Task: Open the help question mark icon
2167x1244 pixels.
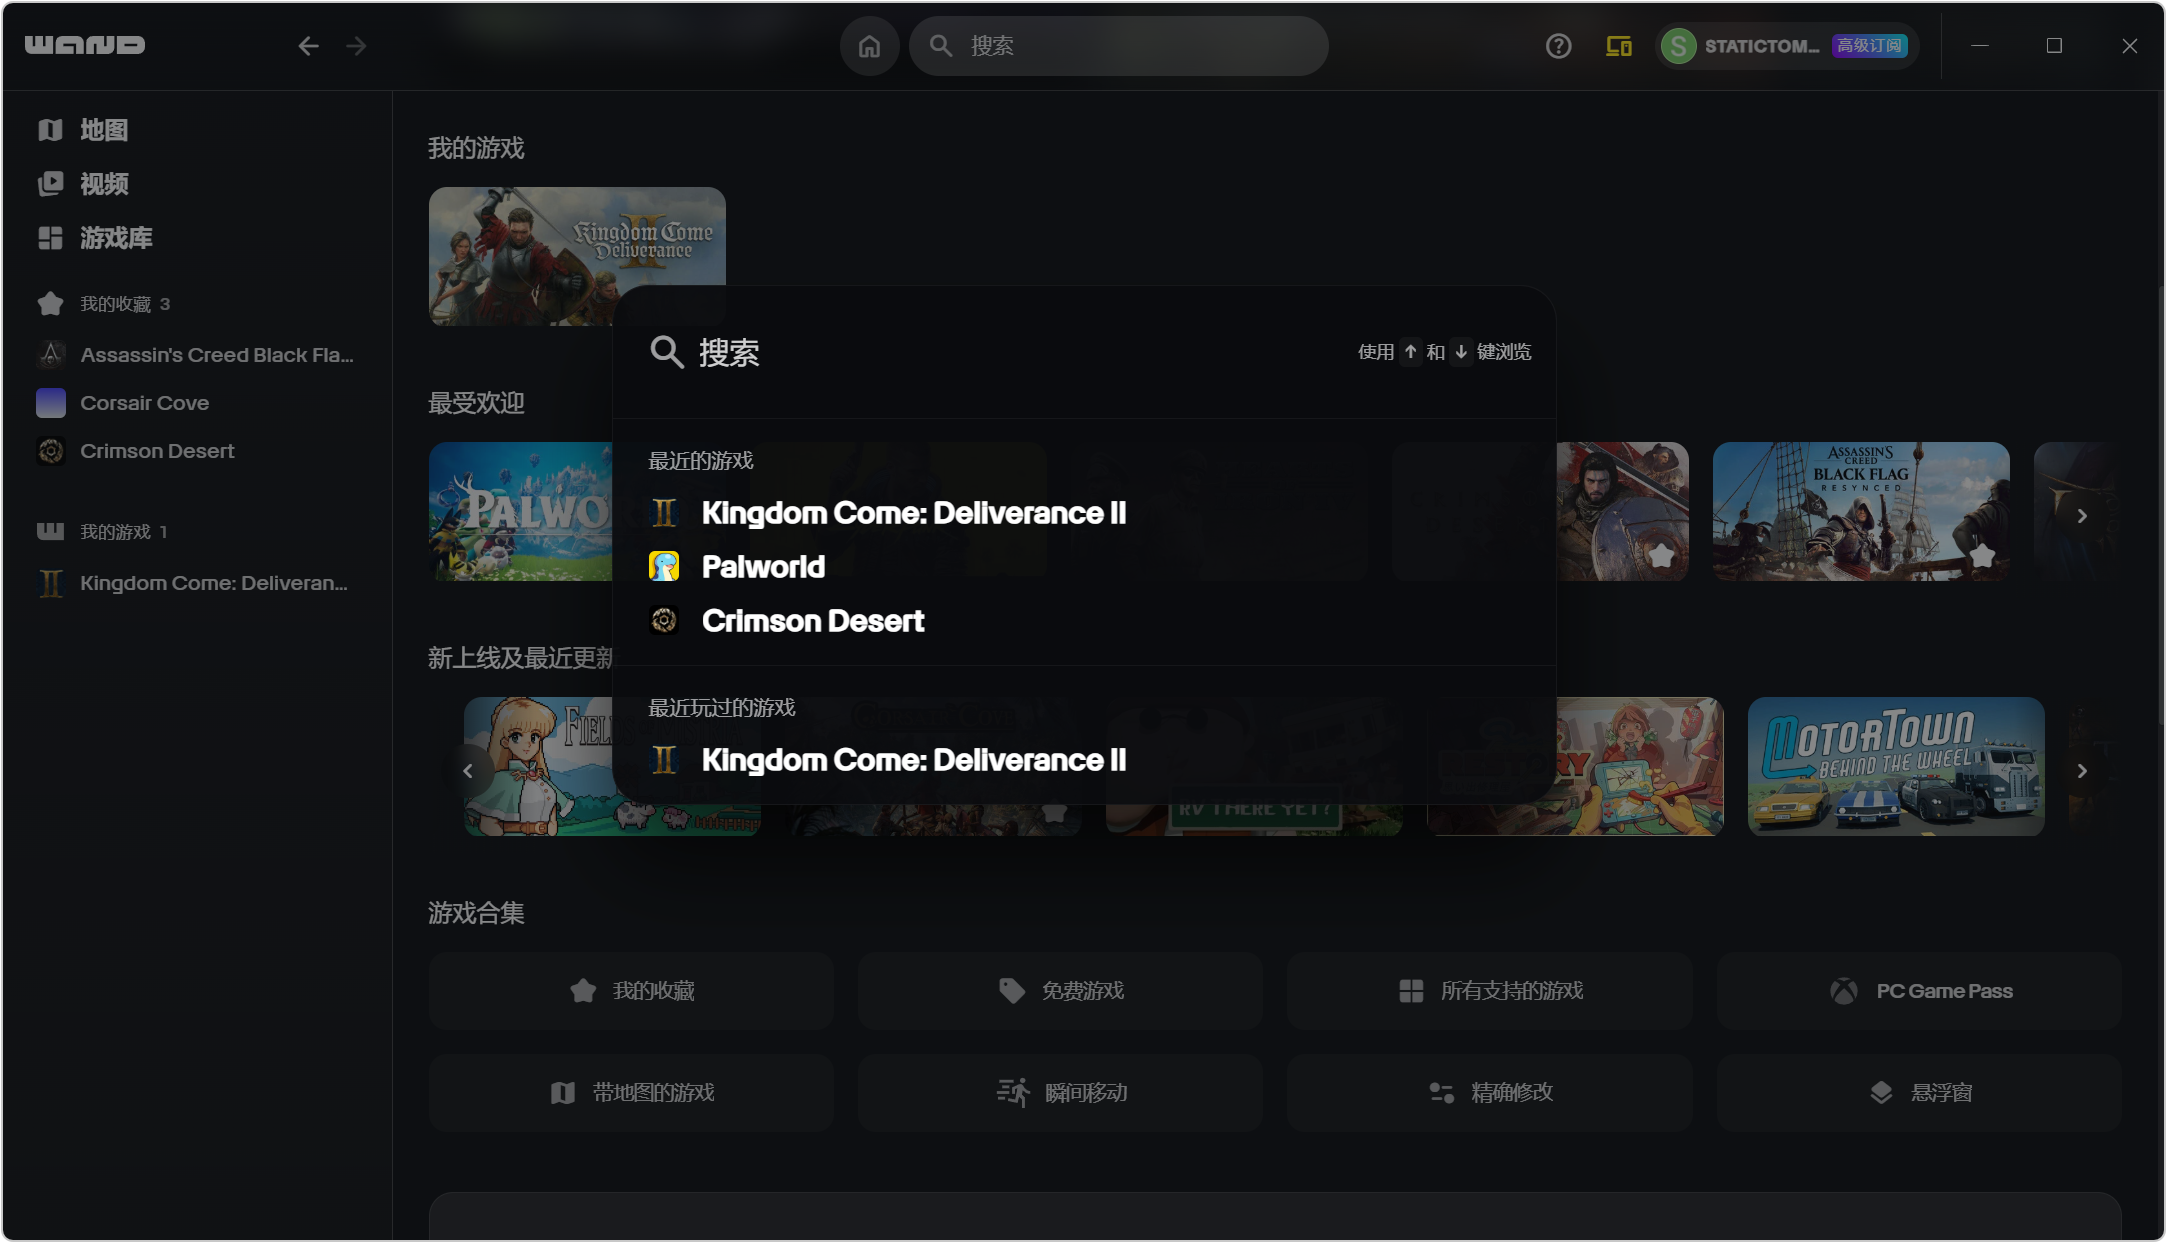Action: [1558, 46]
